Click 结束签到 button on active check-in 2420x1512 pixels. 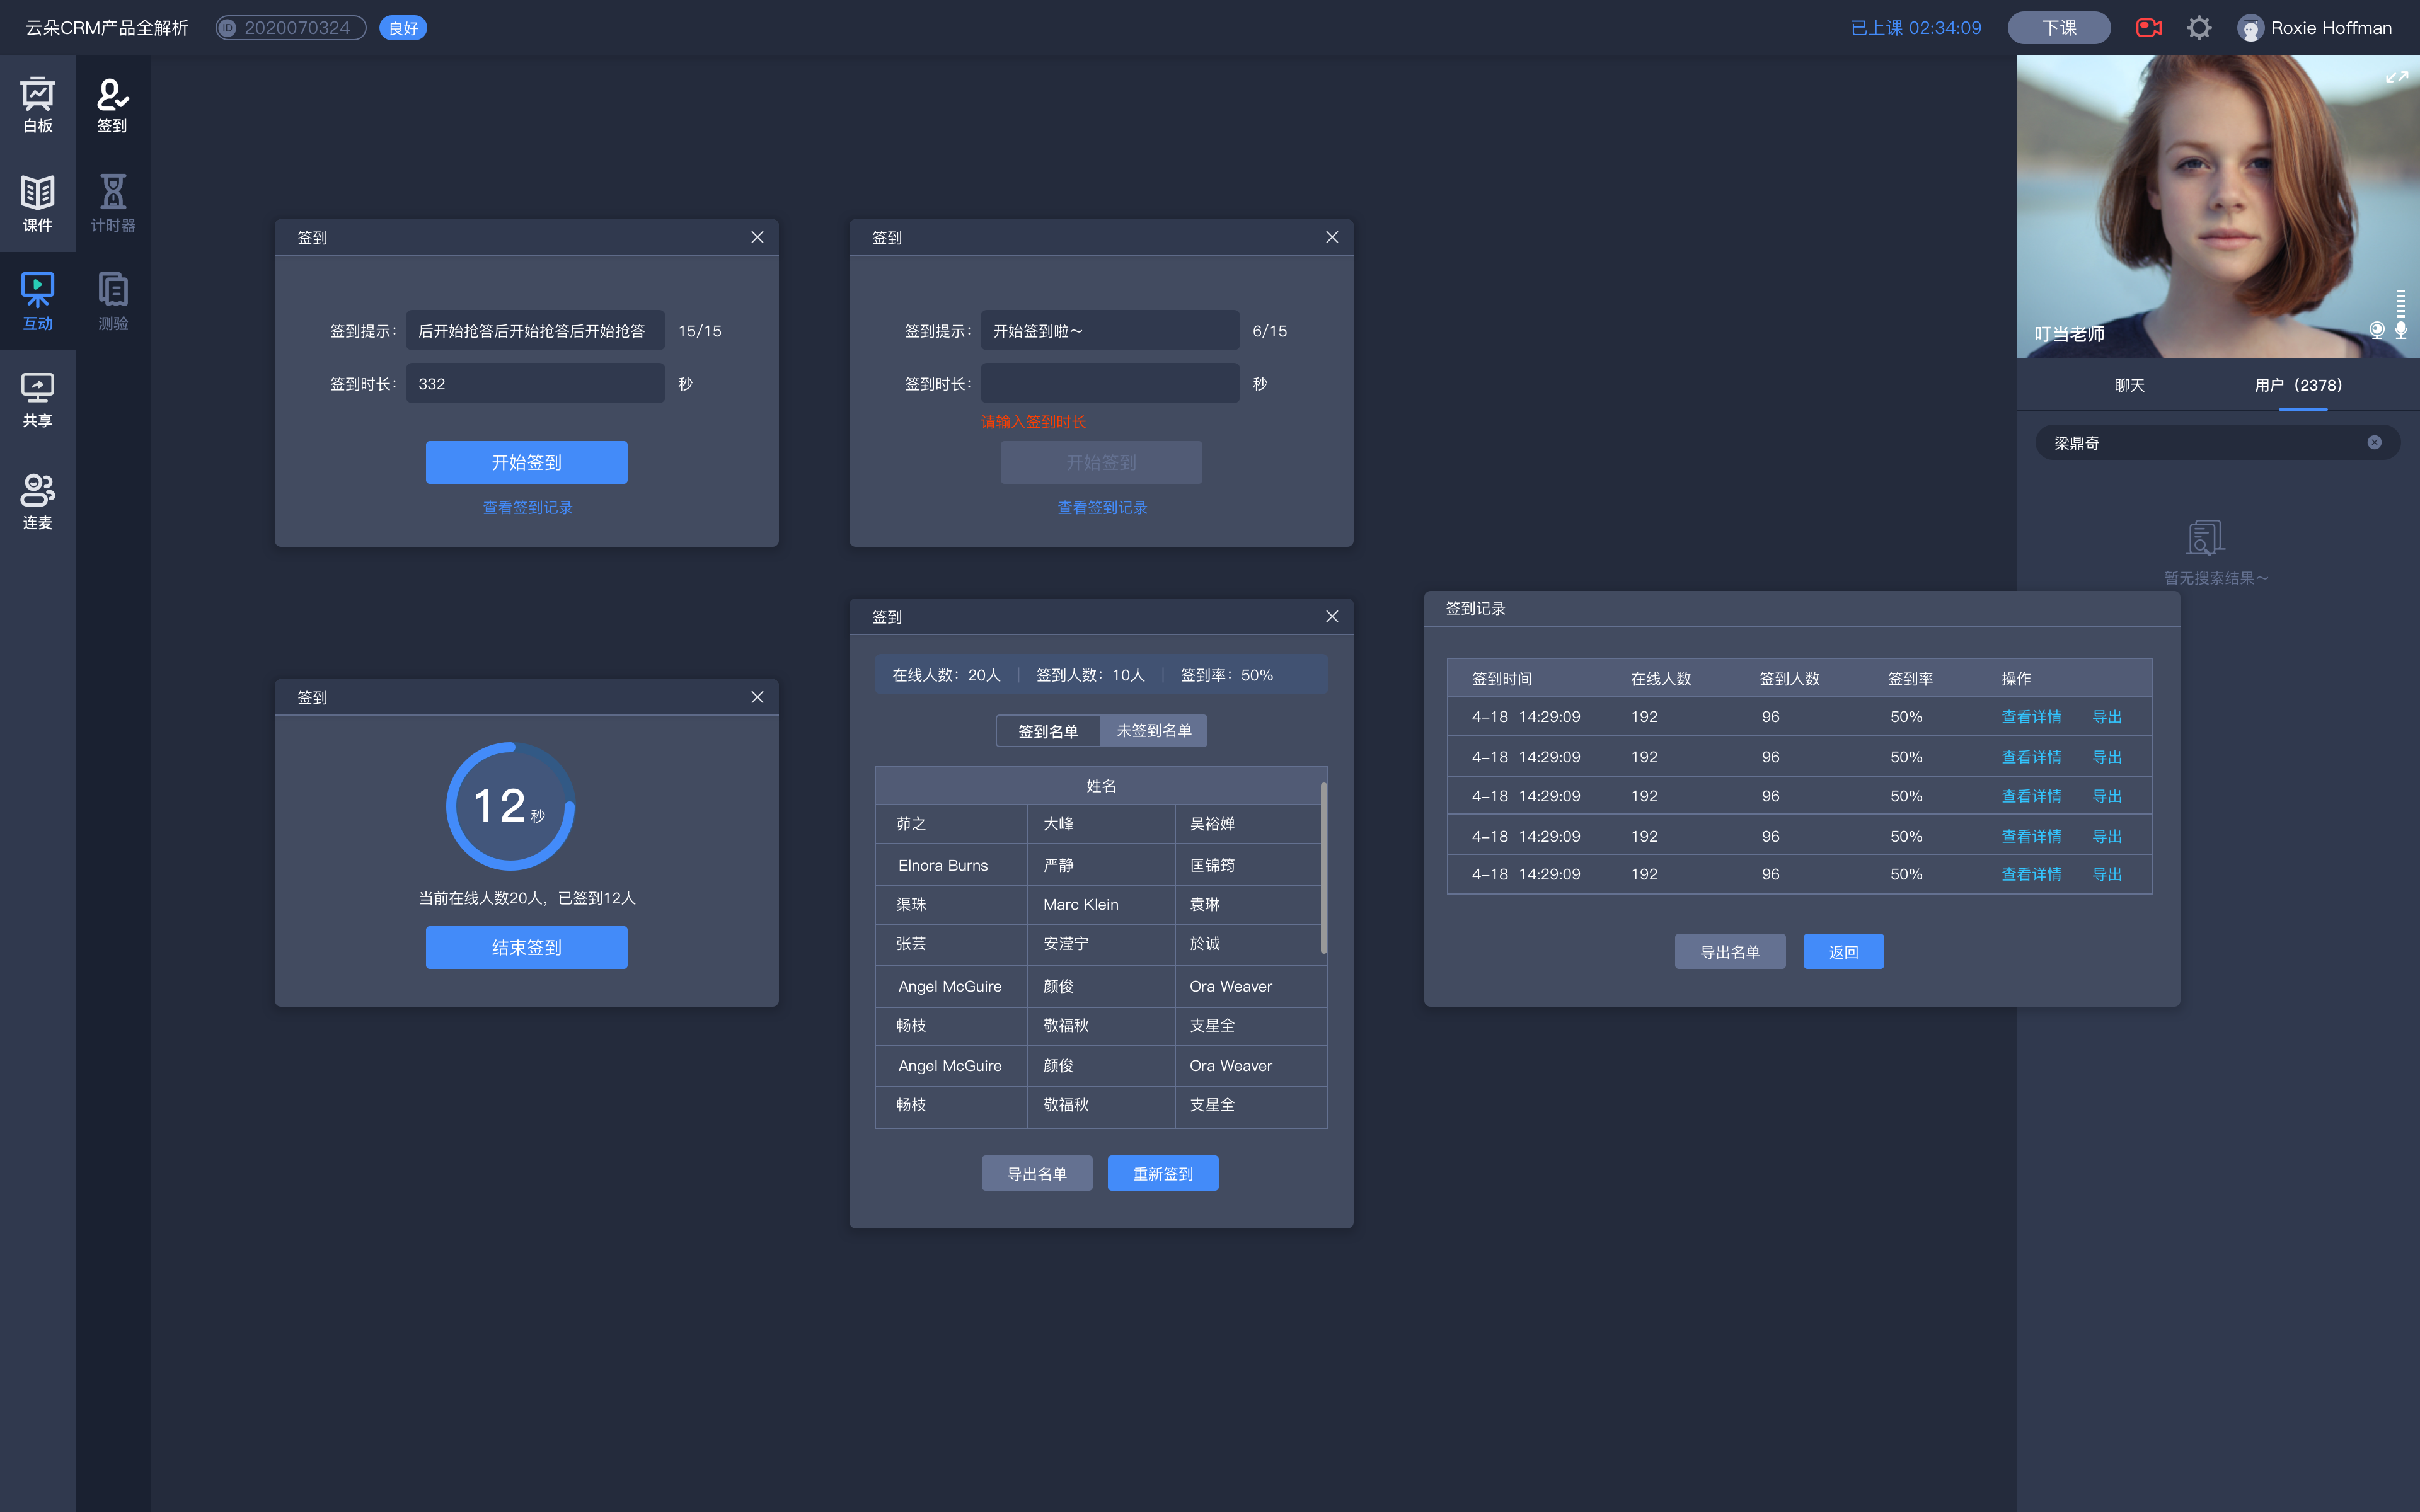(x=526, y=946)
